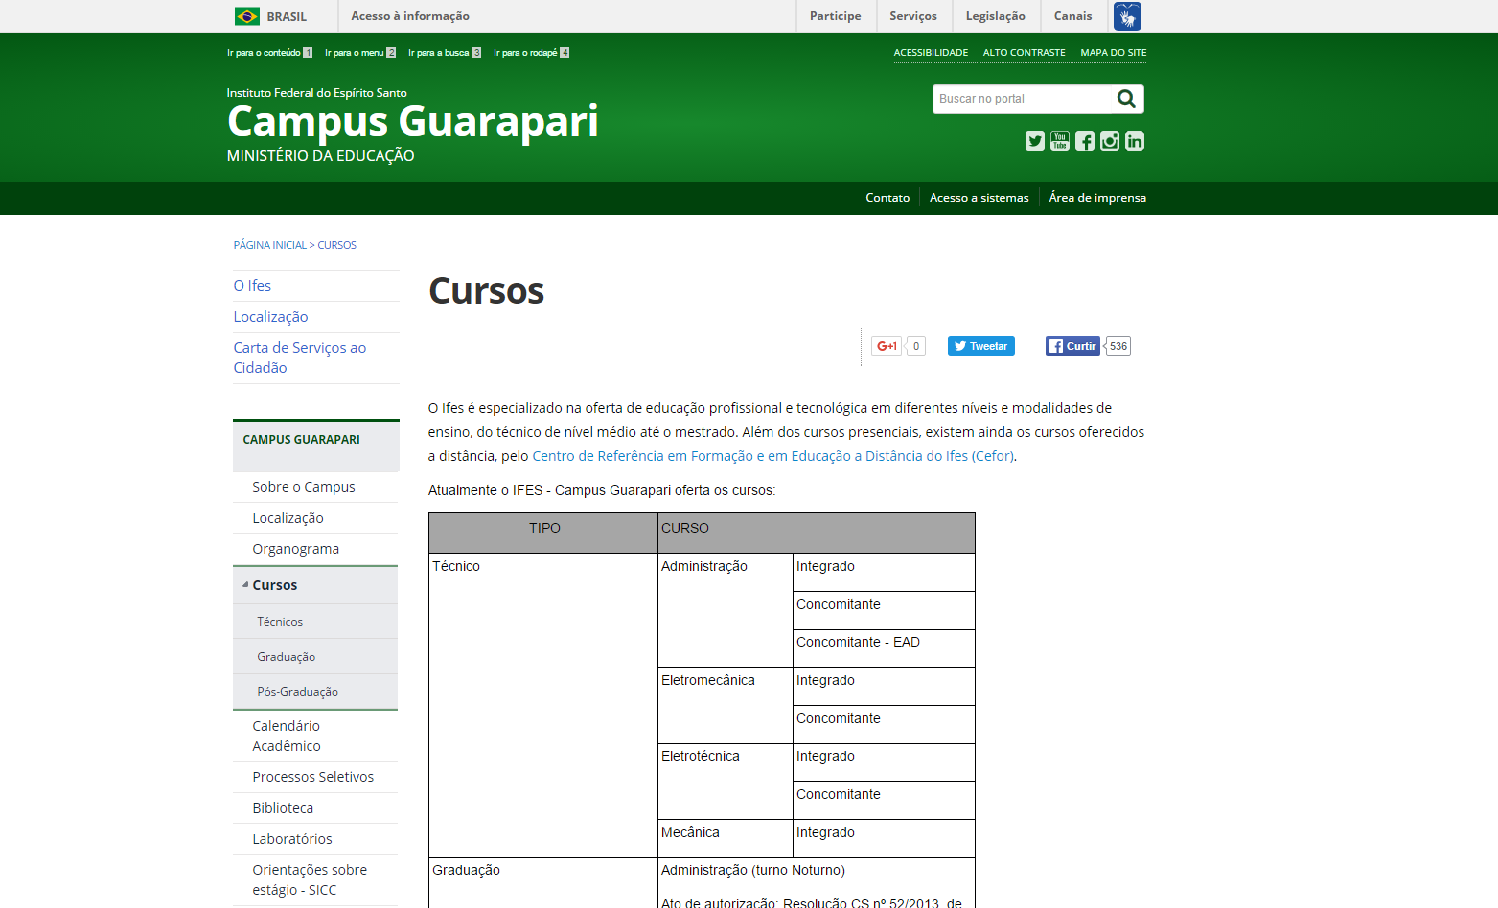
Task: Jump to Ir para o menu link
Action: point(360,53)
